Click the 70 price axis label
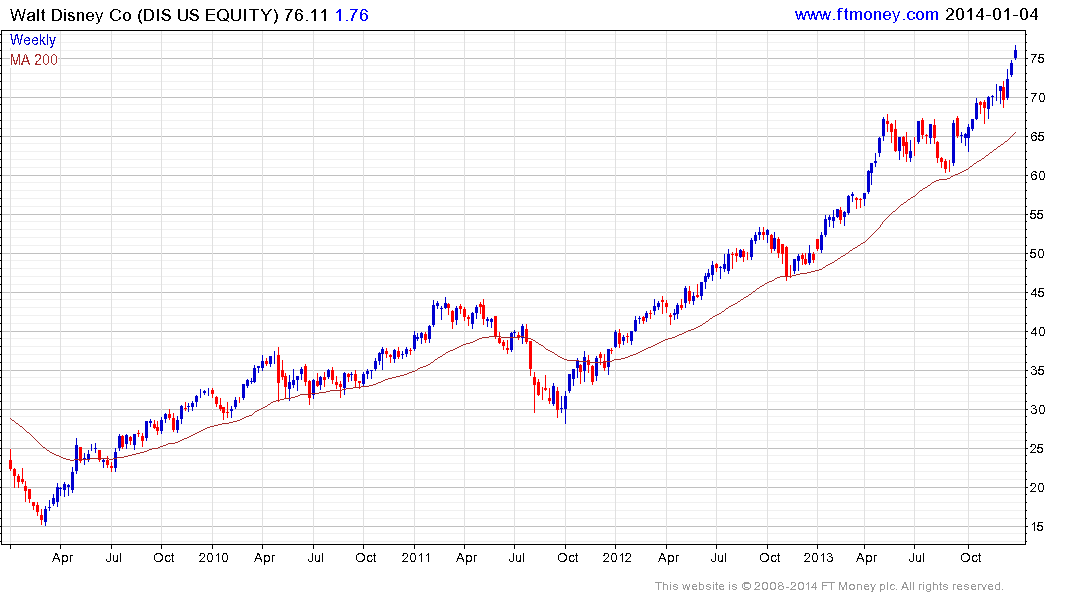 1037,98
